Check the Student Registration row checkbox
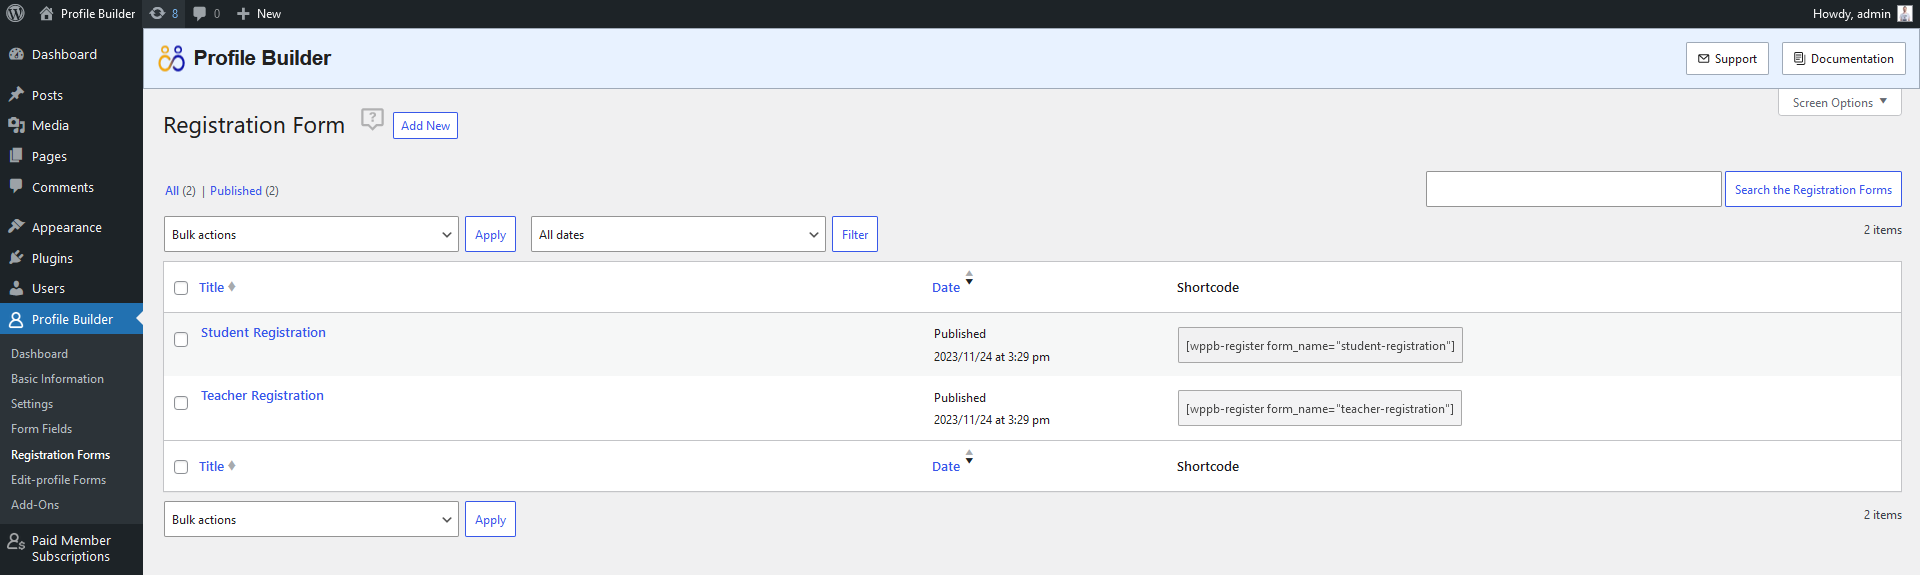This screenshot has height=575, width=1920. click(x=181, y=340)
